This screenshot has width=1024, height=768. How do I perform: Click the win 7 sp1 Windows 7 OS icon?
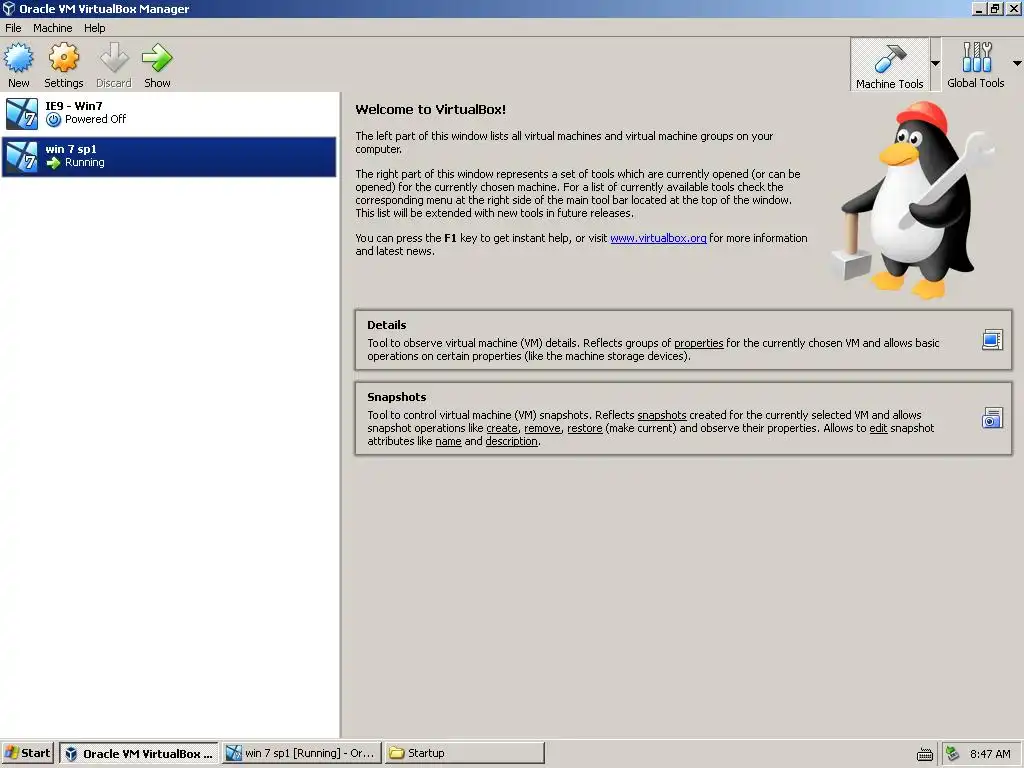click(x=22, y=157)
